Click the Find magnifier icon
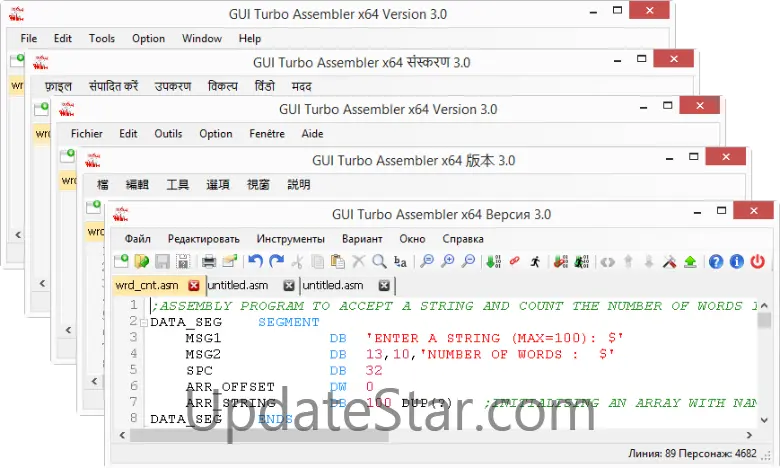Image resolution: width=780 pixels, height=468 pixels. pyautogui.click(x=379, y=261)
